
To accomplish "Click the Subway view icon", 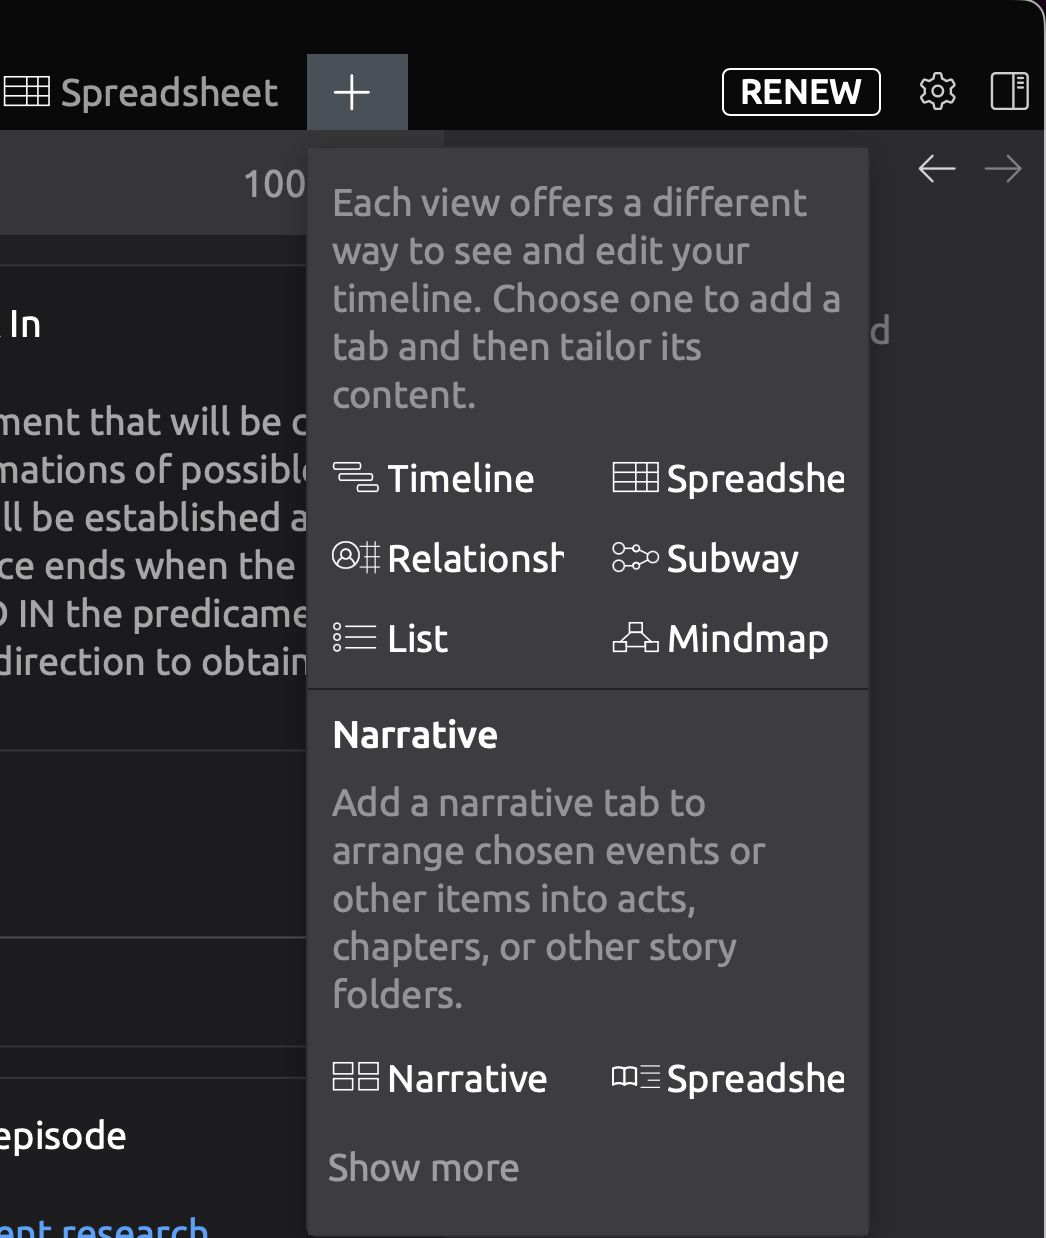I will [635, 557].
